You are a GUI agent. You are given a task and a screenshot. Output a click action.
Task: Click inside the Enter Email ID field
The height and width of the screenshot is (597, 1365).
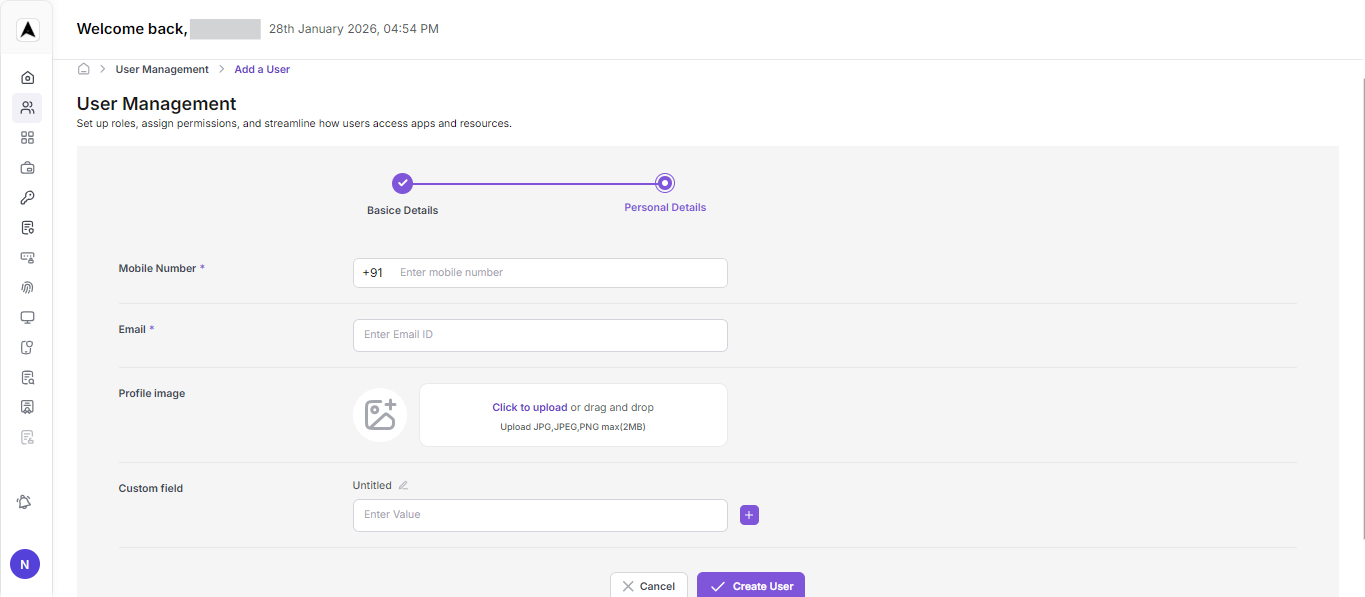click(x=540, y=334)
